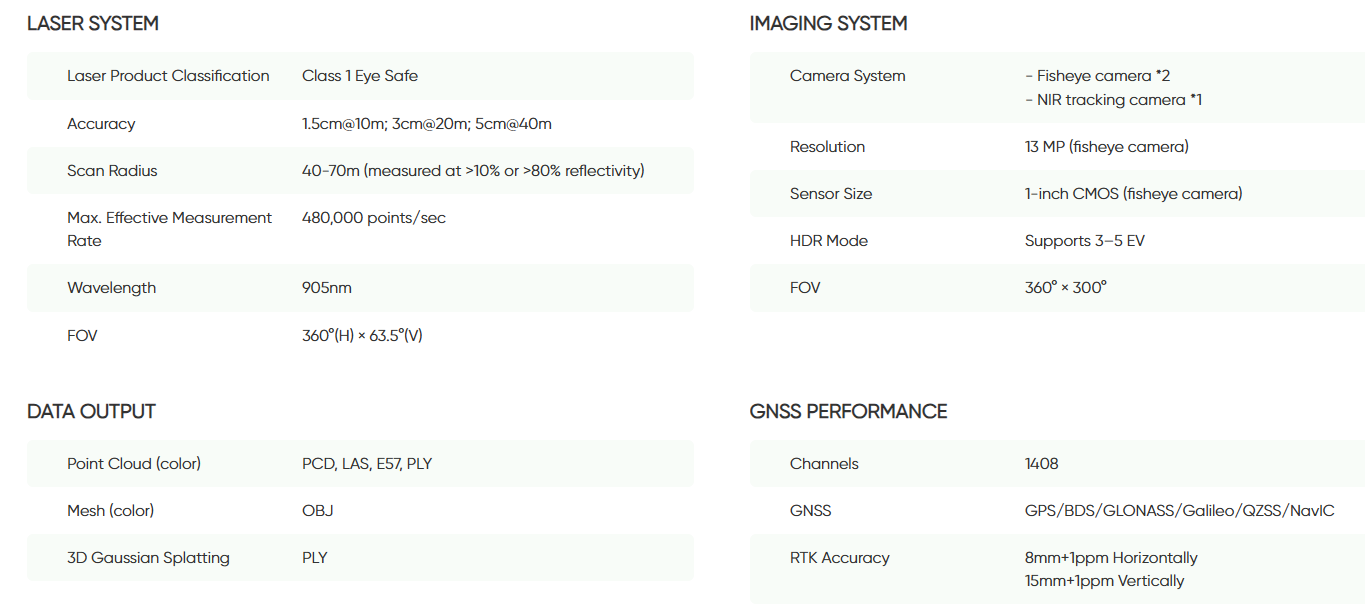Screen dimensions: 1365x609
Task: Select the 3D Gaussian Splatting row
Action: tap(360, 558)
